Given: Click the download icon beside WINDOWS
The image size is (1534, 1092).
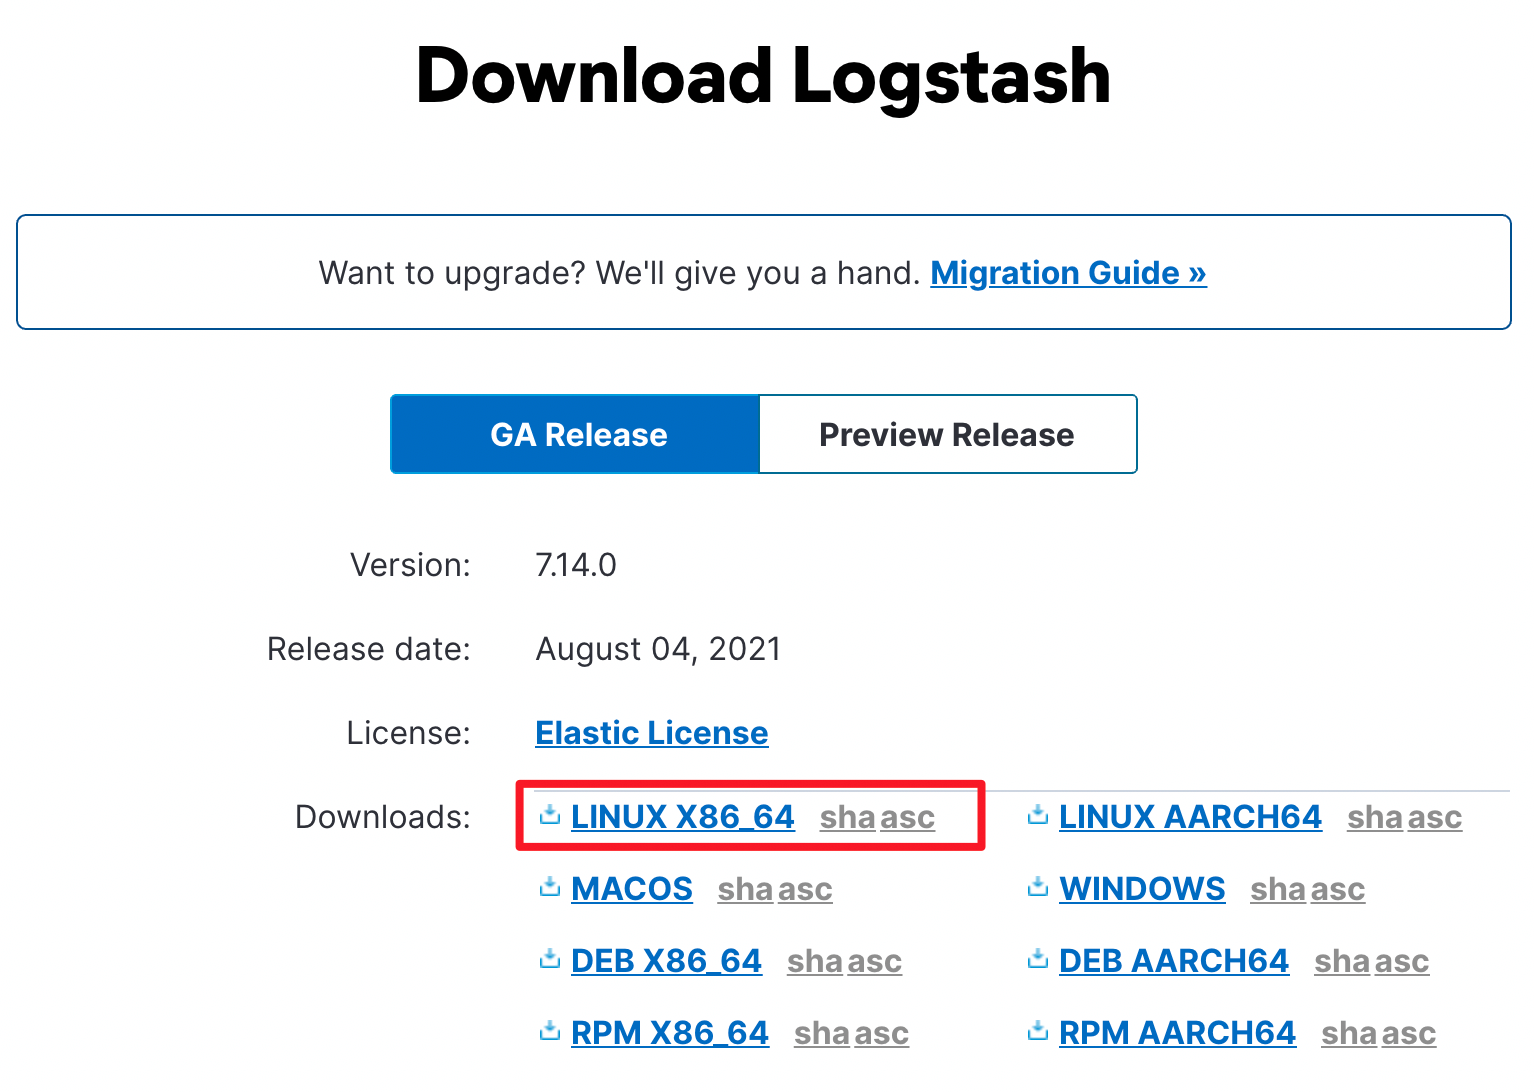Looking at the screenshot, I should click(x=1038, y=887).
